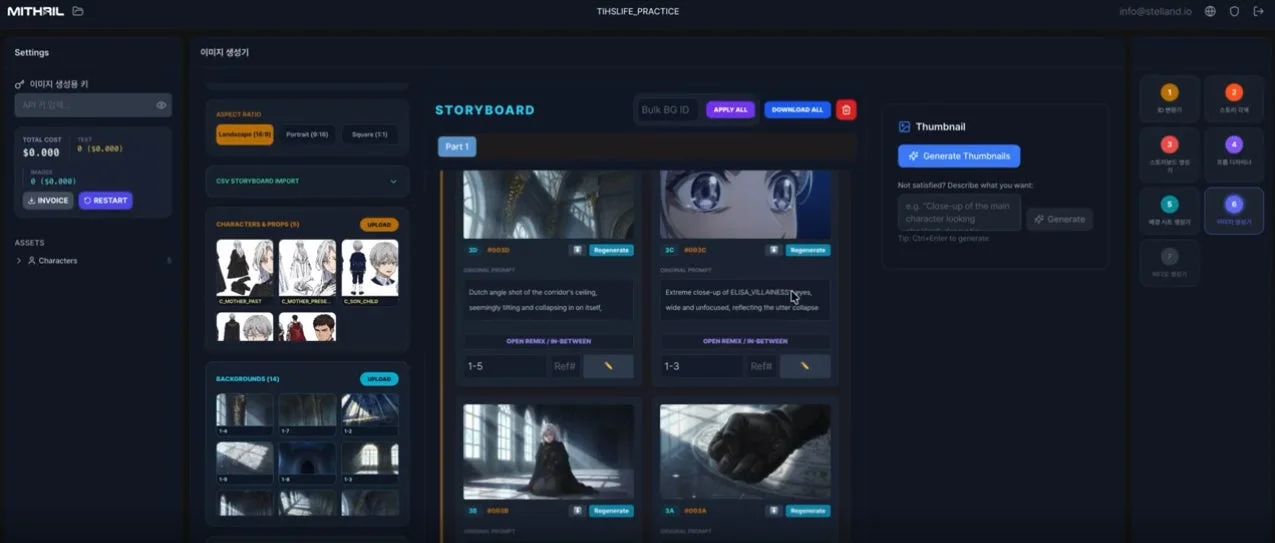Click pencil edit icon on the 1-5 card
Image resolution: width=1275 pixels, height=543 pixels.
point(608,366)
